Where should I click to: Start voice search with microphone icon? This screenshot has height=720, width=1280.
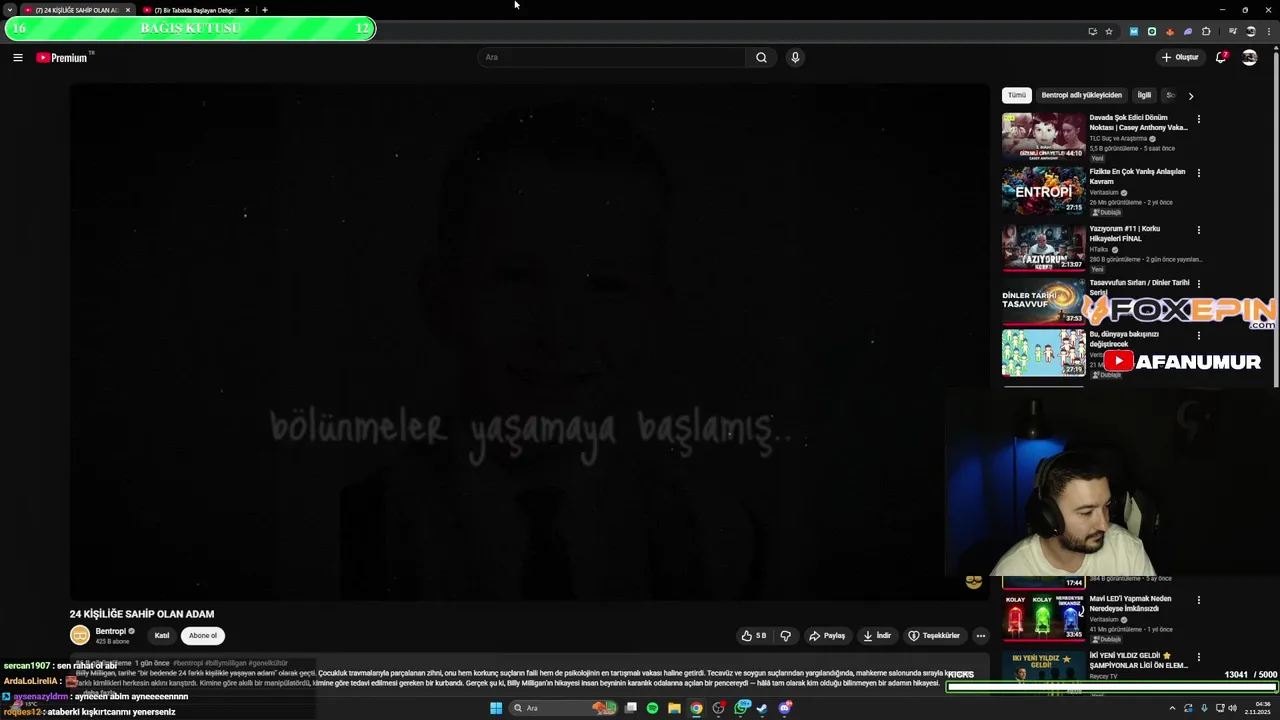[x=795, y=57]
